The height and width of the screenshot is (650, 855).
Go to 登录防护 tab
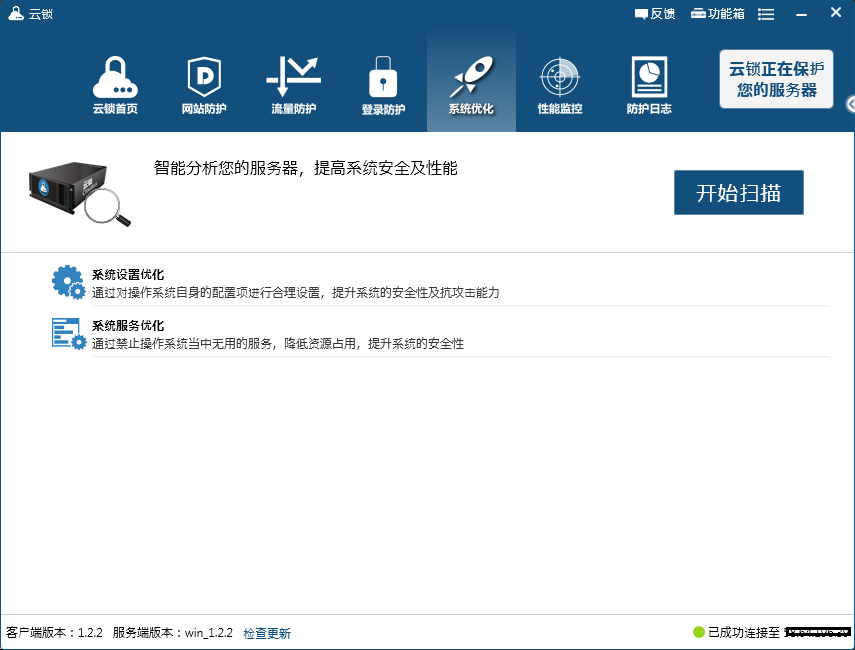pyautogui.click(x=383, y=85)
